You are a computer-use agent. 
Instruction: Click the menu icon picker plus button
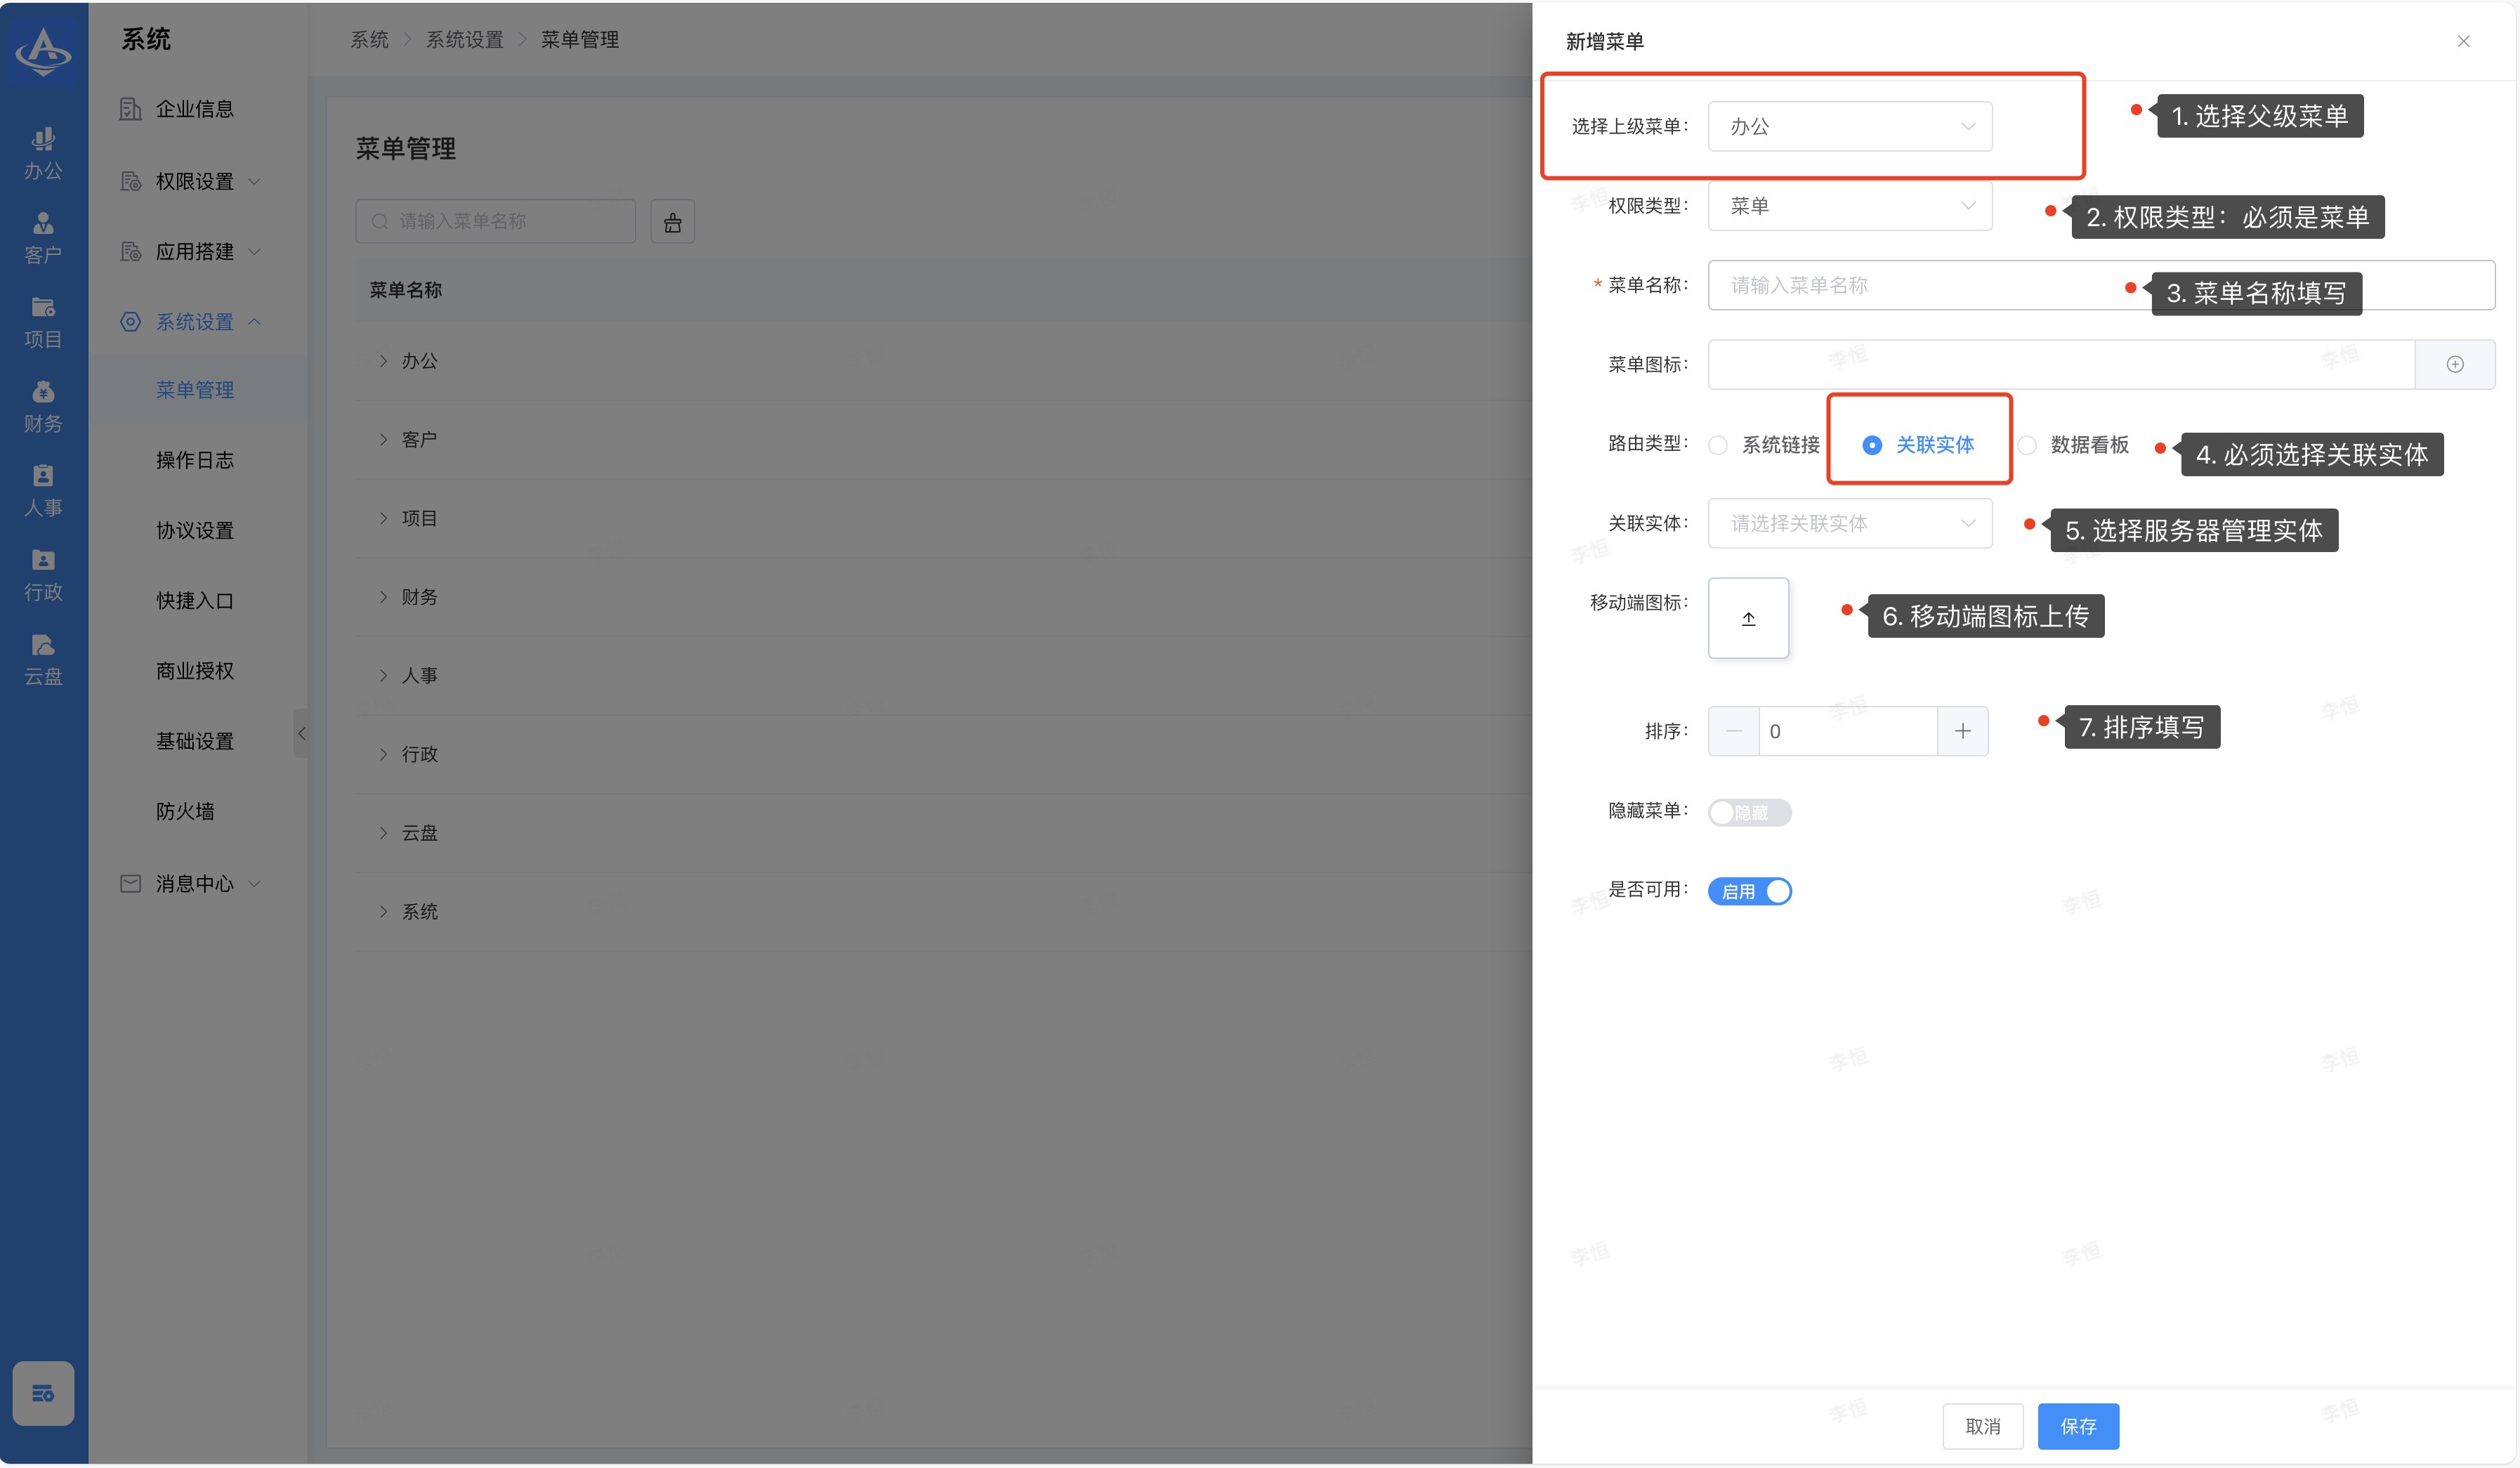pos(2454,365)
